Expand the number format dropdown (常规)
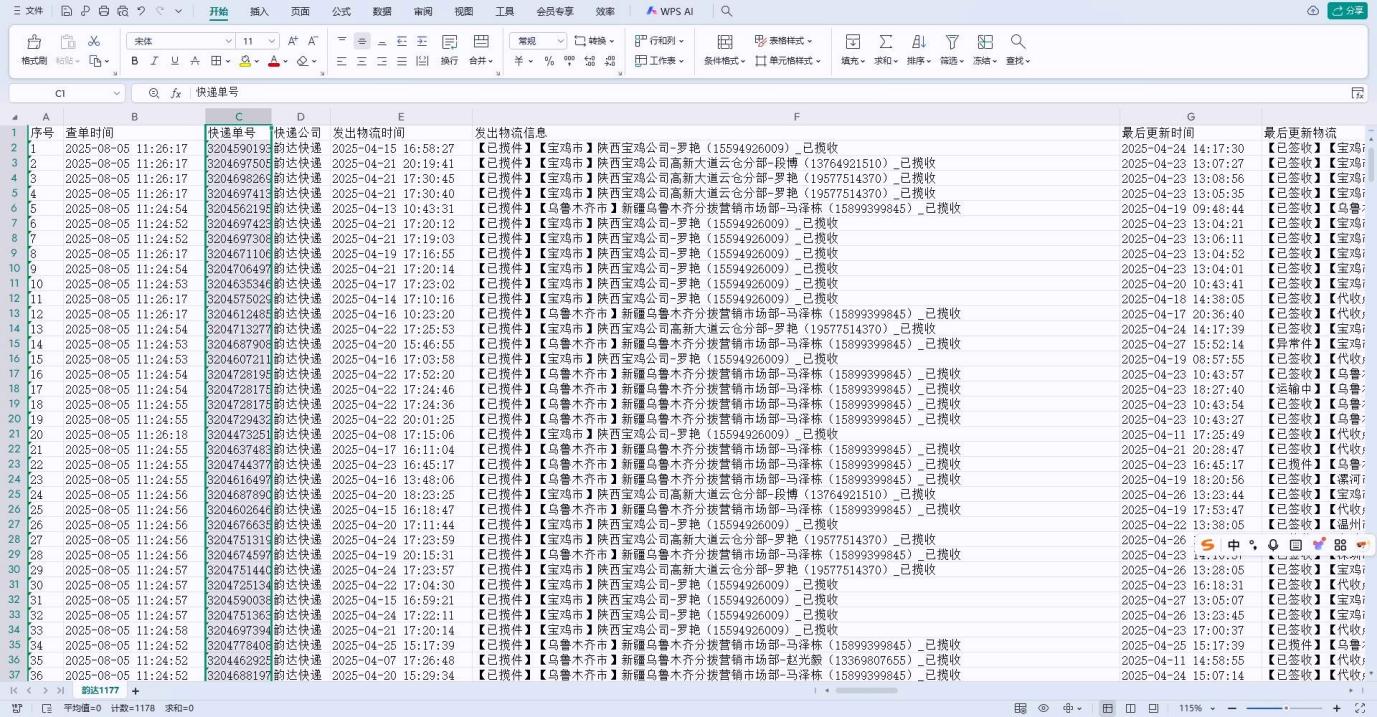This screenshot has width=1377, height=717. 536,41
